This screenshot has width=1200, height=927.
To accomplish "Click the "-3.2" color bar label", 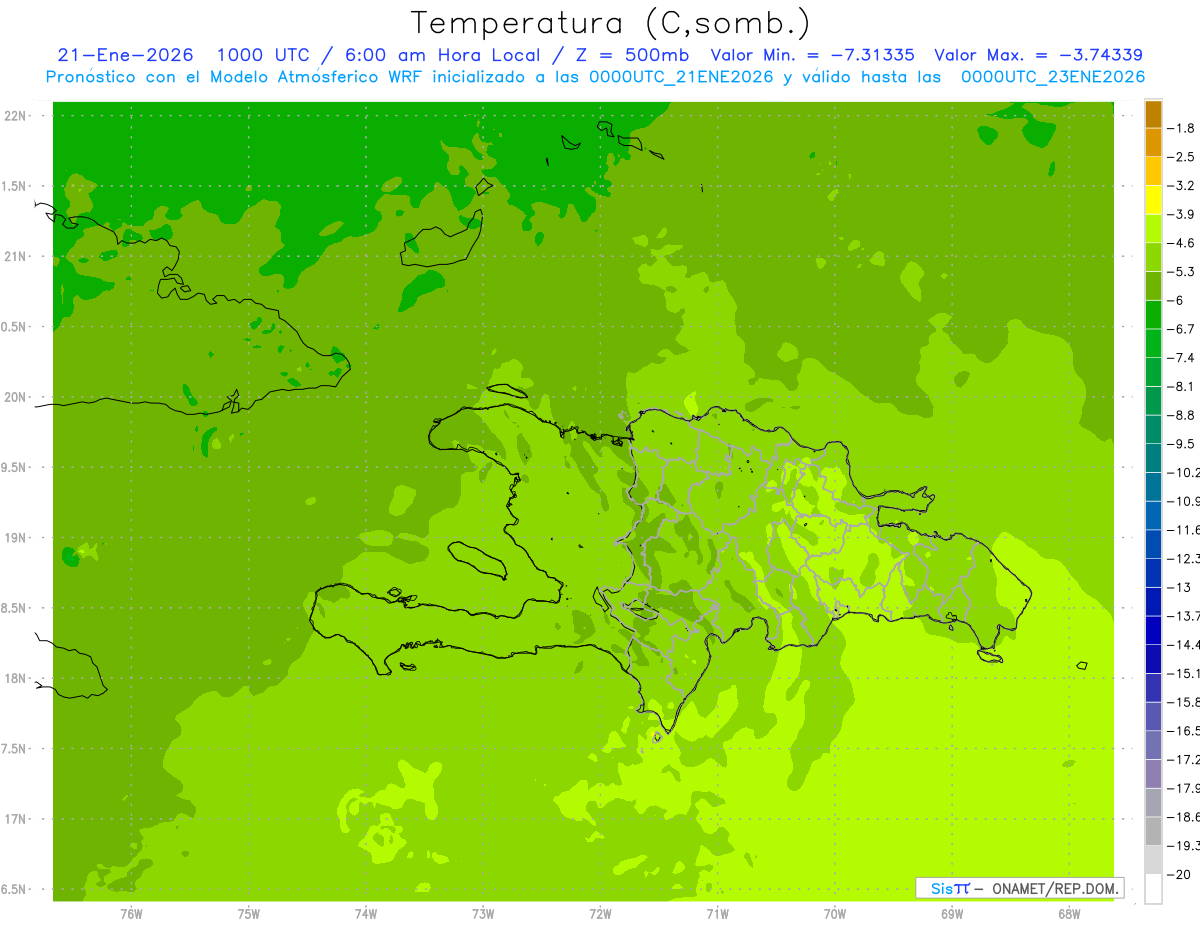I will [x=1183, y=186].
